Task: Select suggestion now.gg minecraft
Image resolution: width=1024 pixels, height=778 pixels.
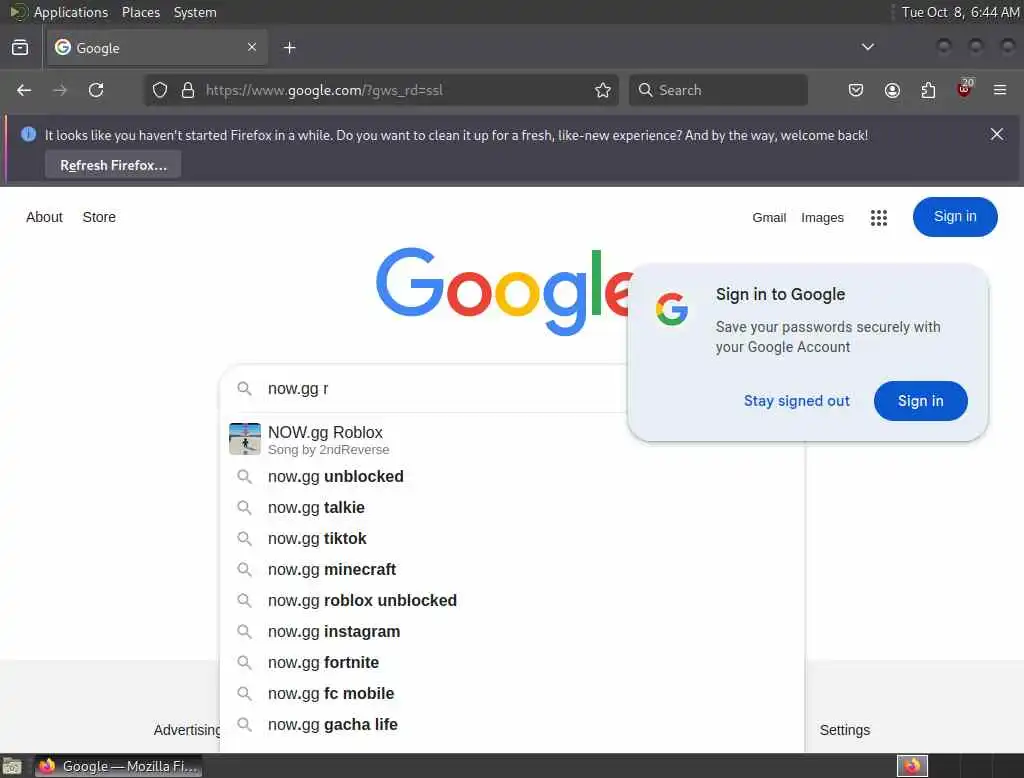Action: [x=512, y=570]
